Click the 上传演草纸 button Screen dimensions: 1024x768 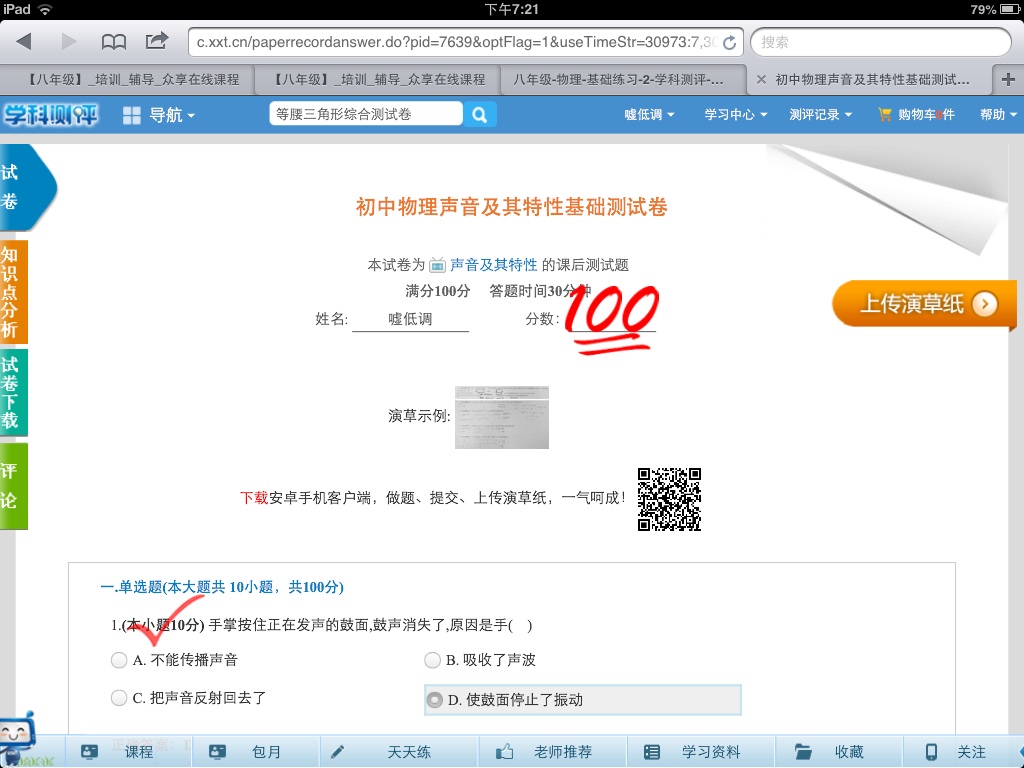tap(923, 304)
